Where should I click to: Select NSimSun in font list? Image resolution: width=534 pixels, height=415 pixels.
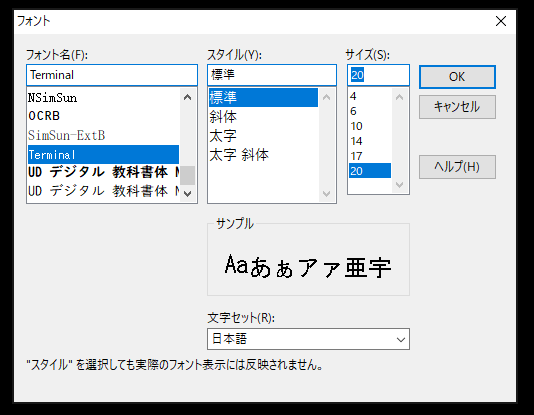click(103, 98)
